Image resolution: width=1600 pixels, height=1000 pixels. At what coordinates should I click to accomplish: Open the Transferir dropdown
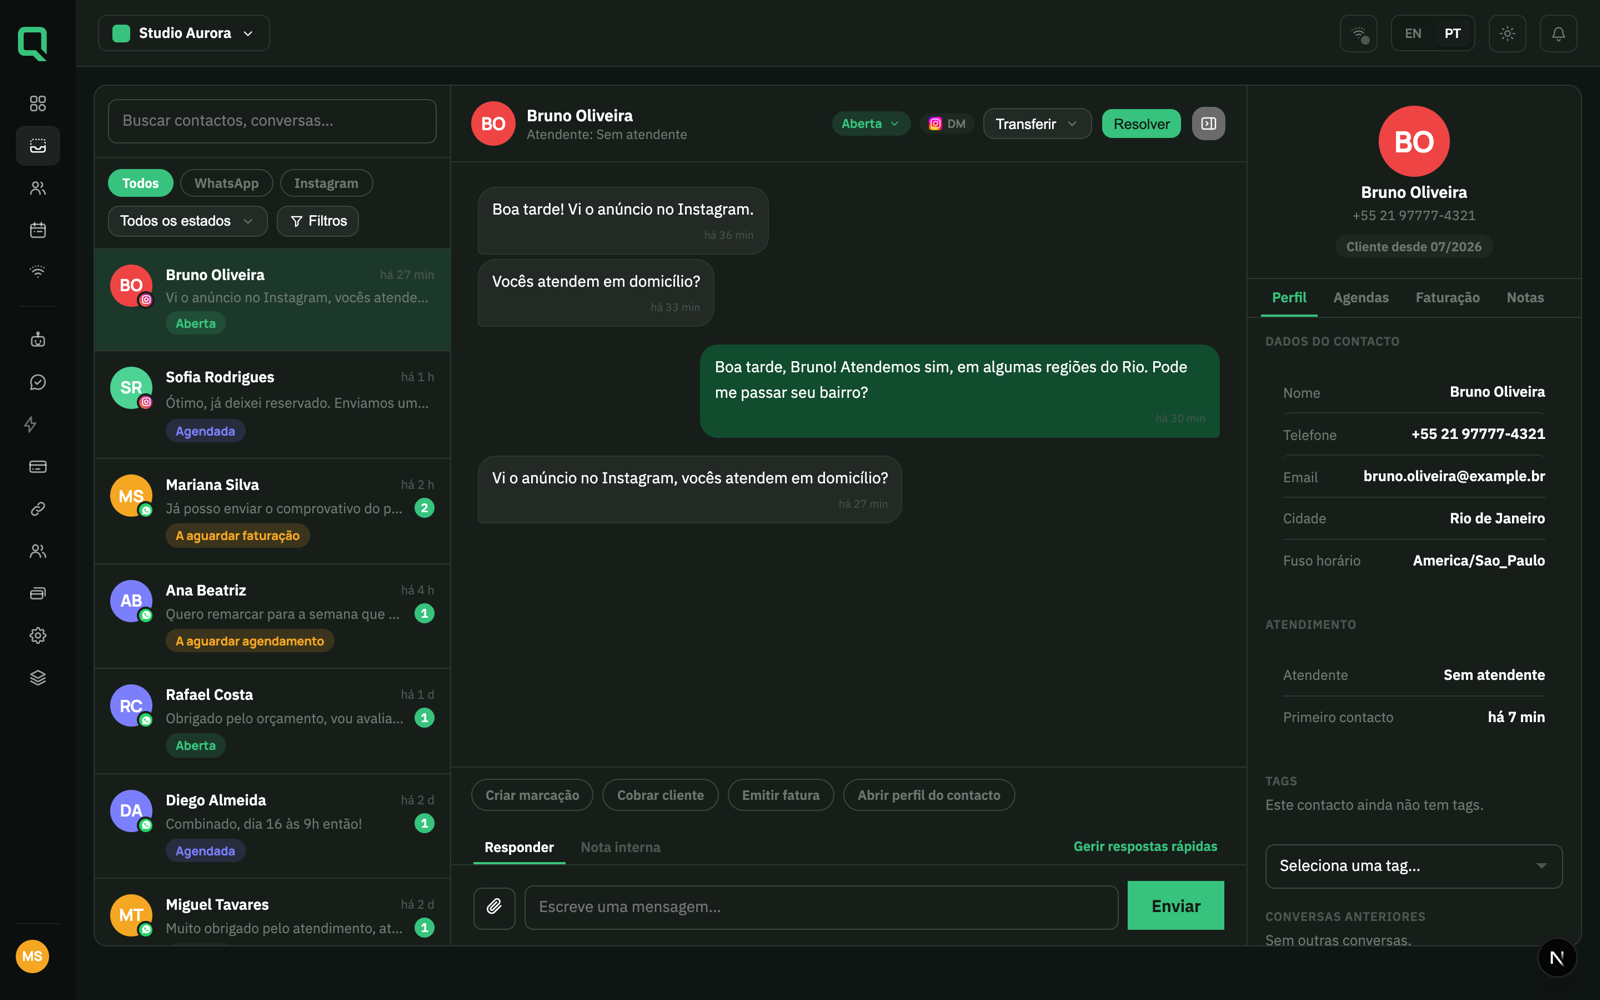1037,124
